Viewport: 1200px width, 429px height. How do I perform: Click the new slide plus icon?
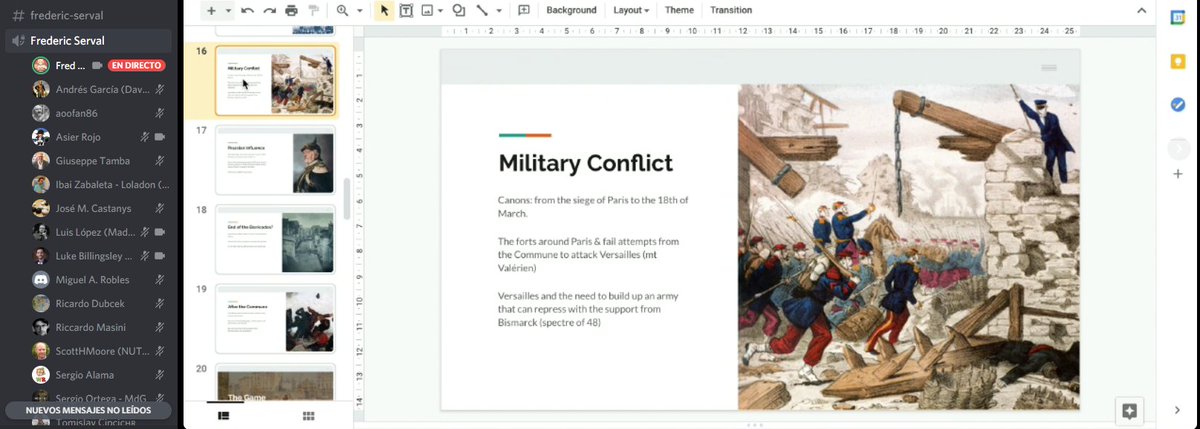(x=210, y=10)
